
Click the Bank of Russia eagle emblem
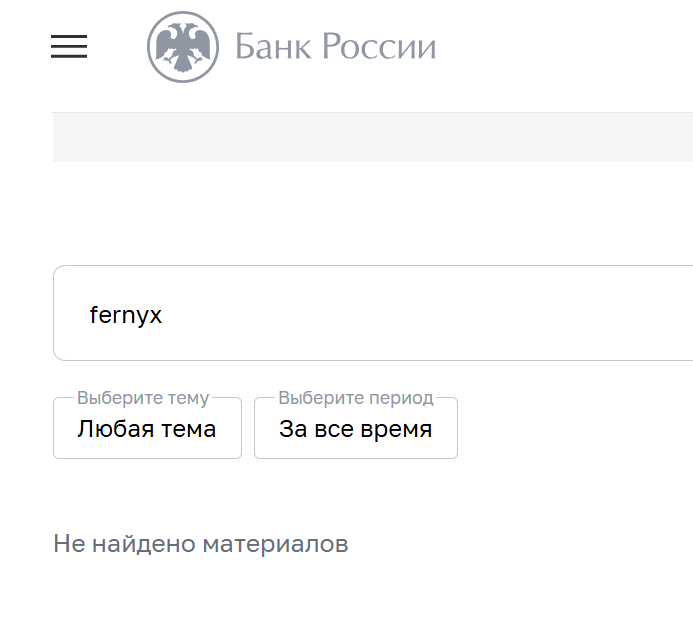(x=182, y=47)
